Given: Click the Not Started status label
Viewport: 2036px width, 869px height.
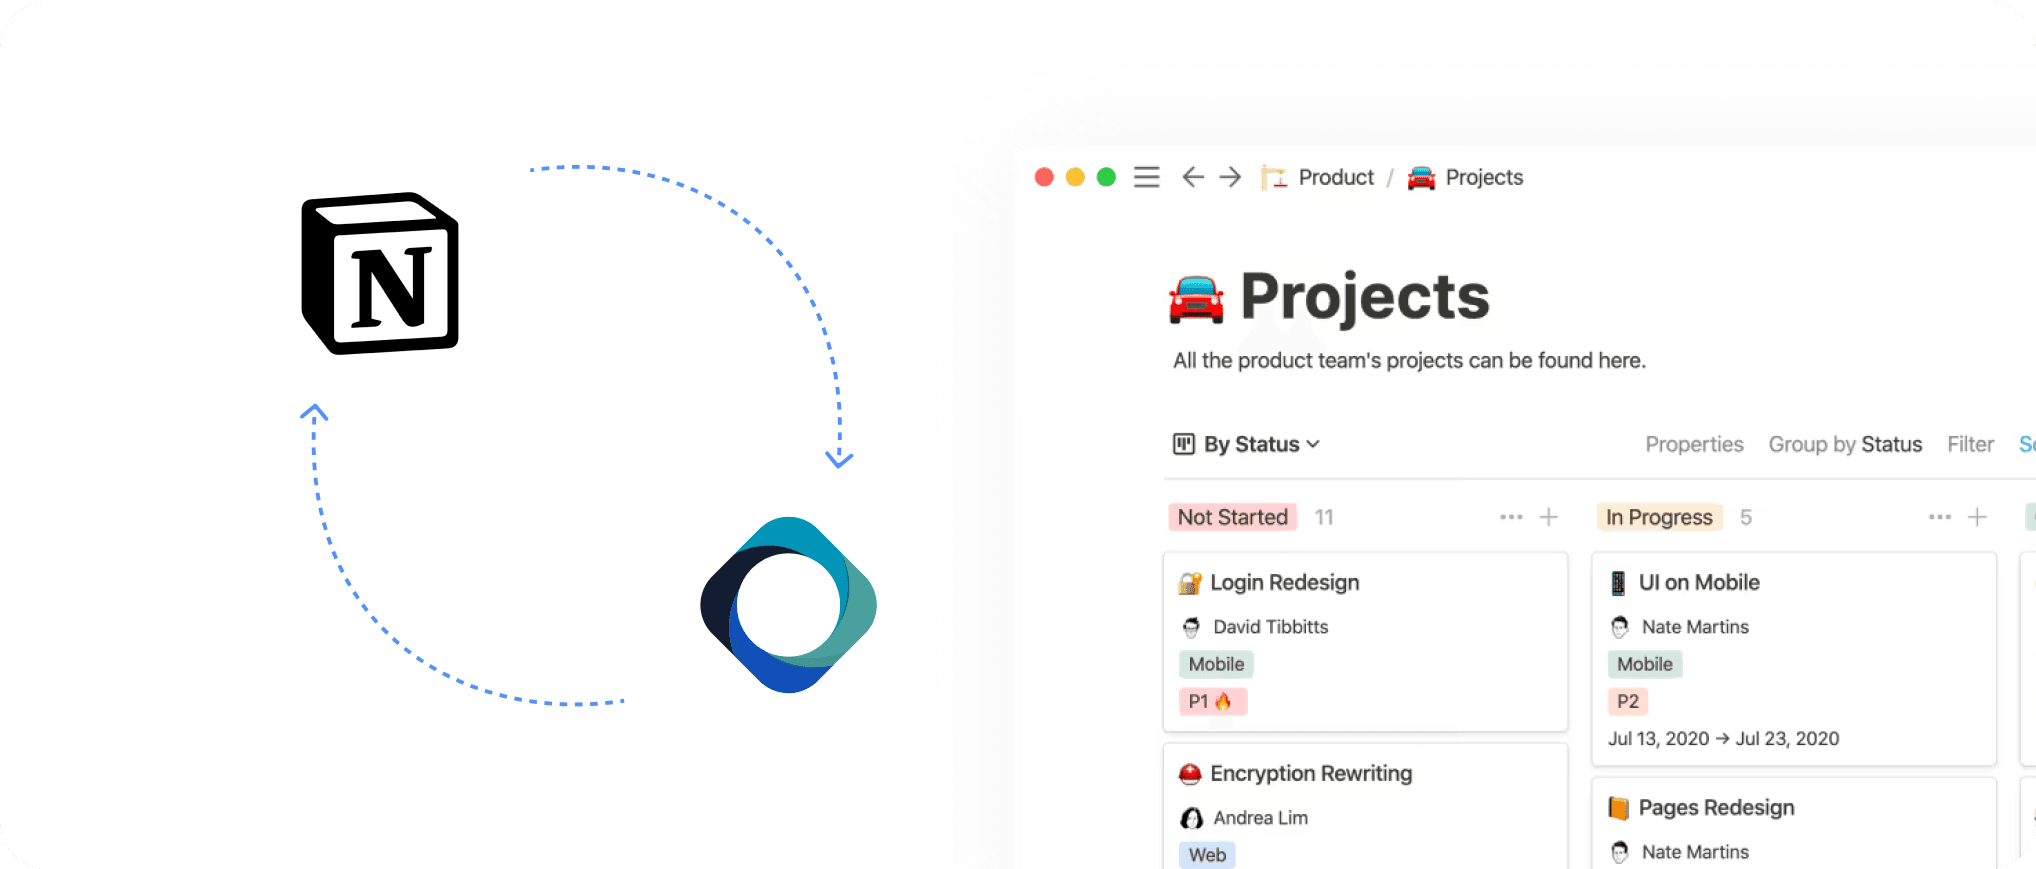Looking at the screenshot, I should (x=1232, y=517).
